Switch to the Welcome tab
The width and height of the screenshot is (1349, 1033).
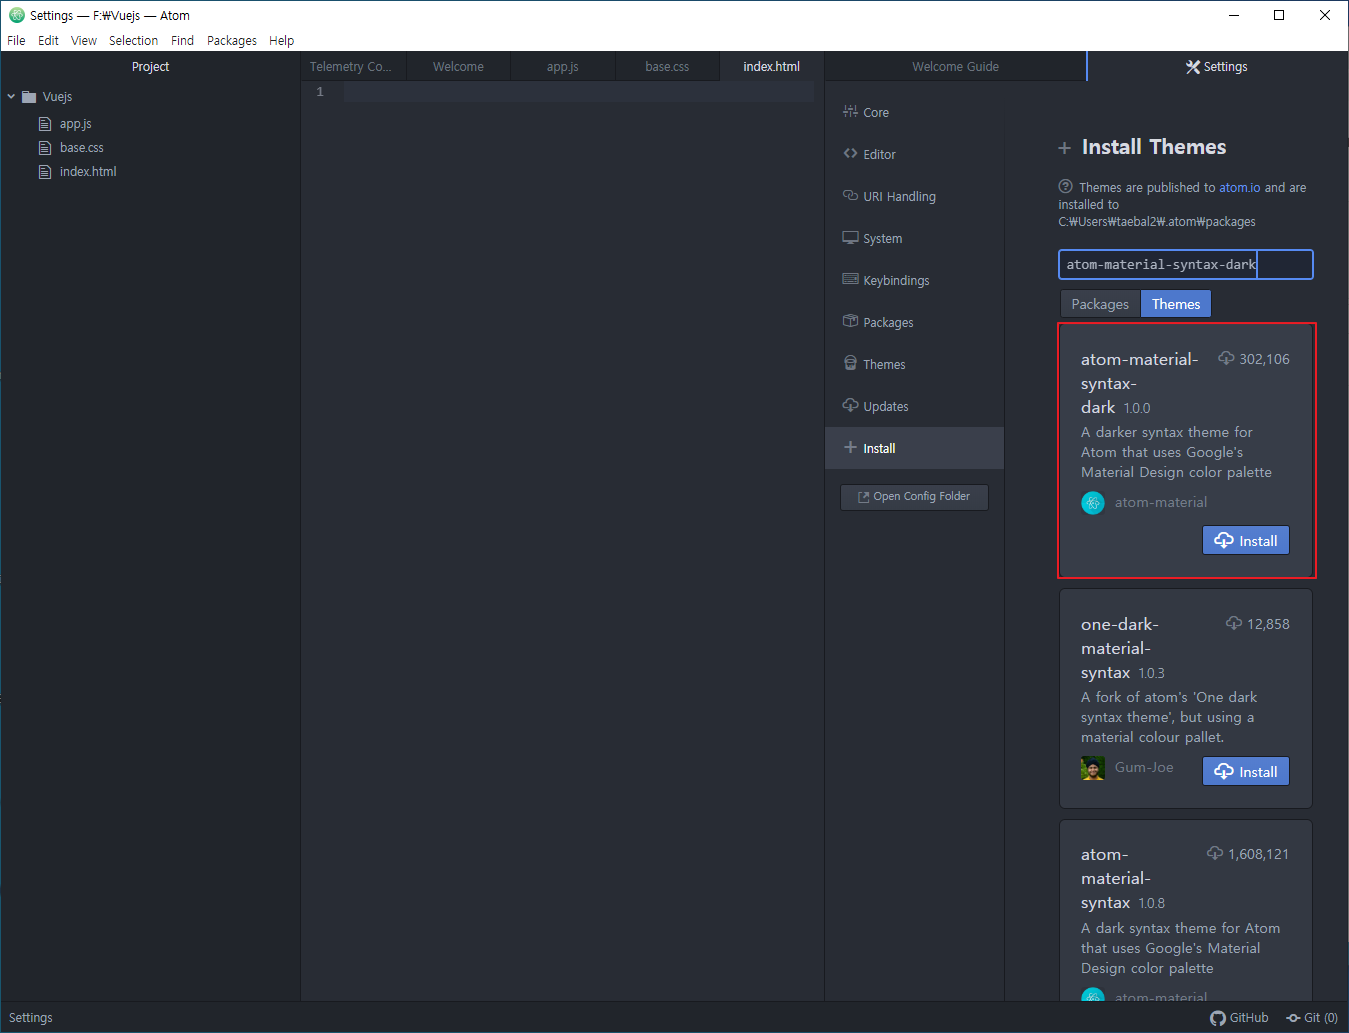tap(458, 67)
